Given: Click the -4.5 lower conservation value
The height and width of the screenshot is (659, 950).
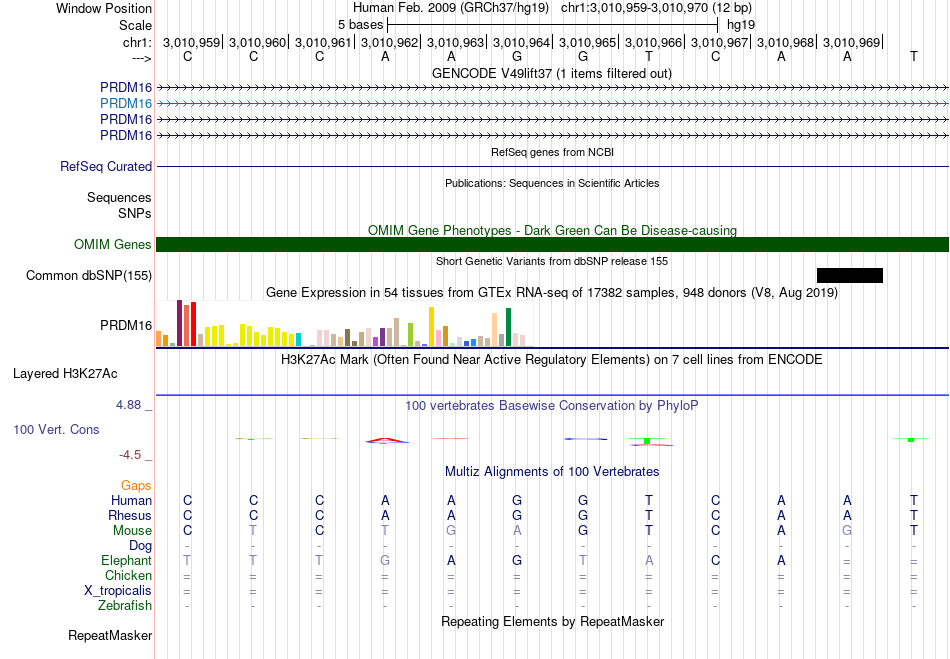Looking at the screenshot, I should coord(130,454).
